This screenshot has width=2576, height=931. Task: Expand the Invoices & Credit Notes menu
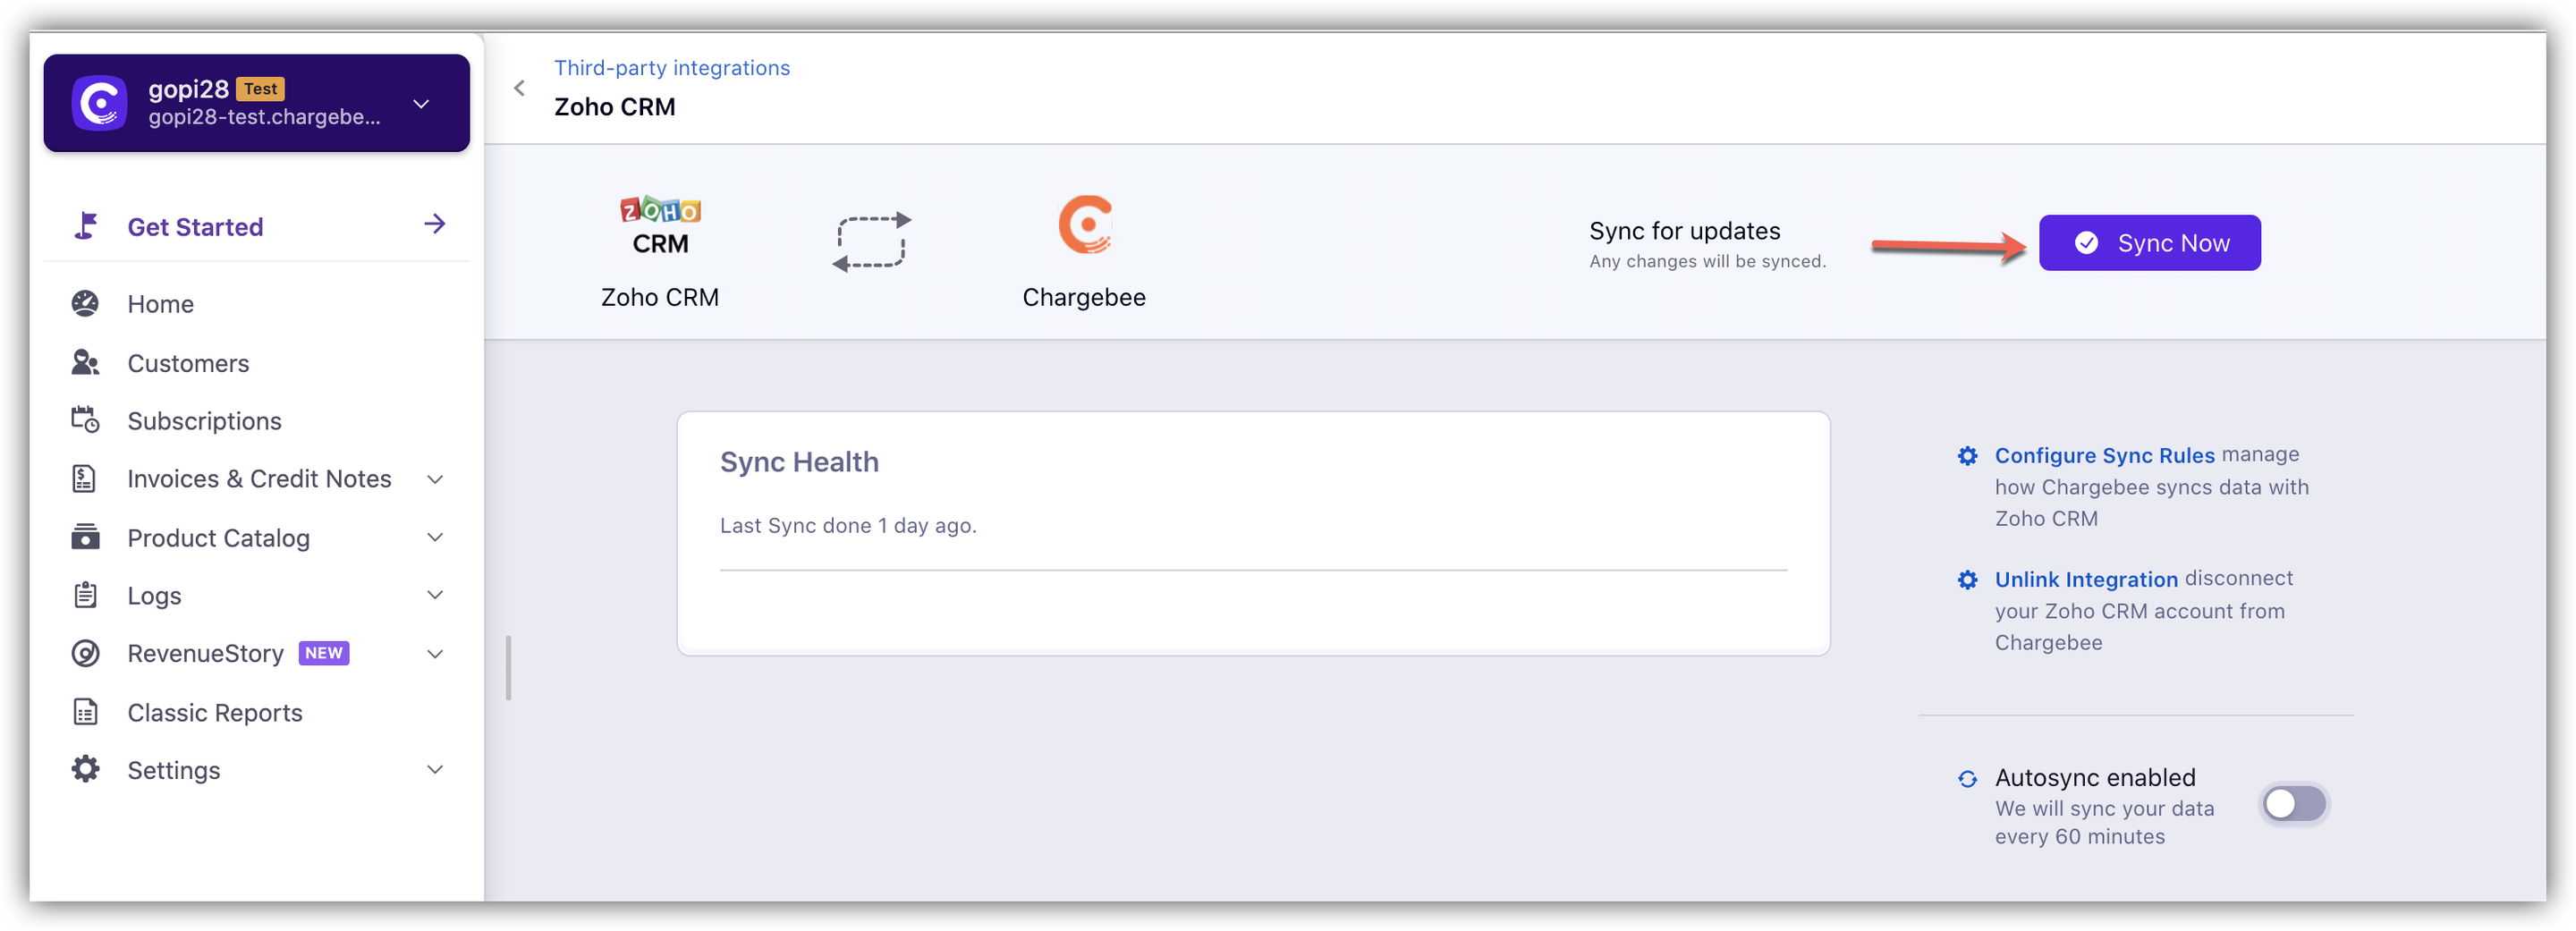tap(435, 479)
